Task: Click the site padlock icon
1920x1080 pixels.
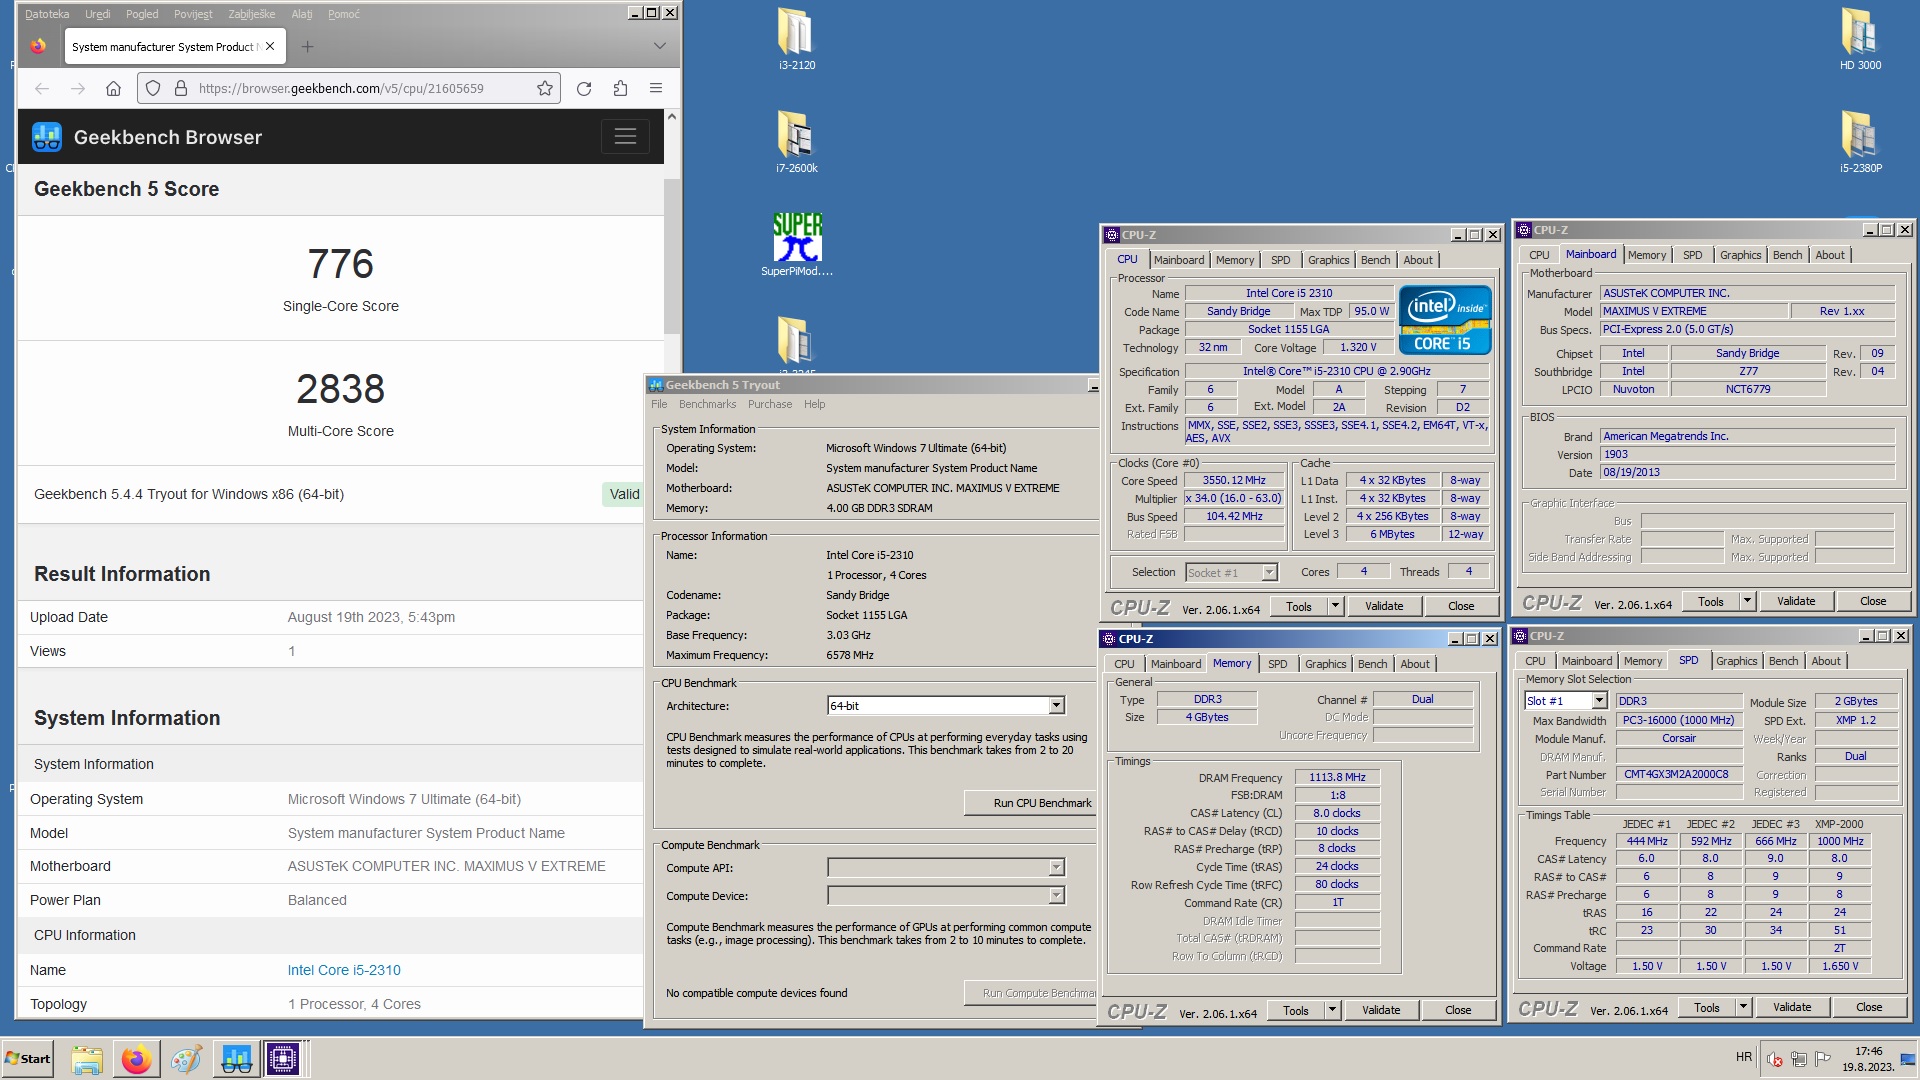Action: (x=181, y=88)
